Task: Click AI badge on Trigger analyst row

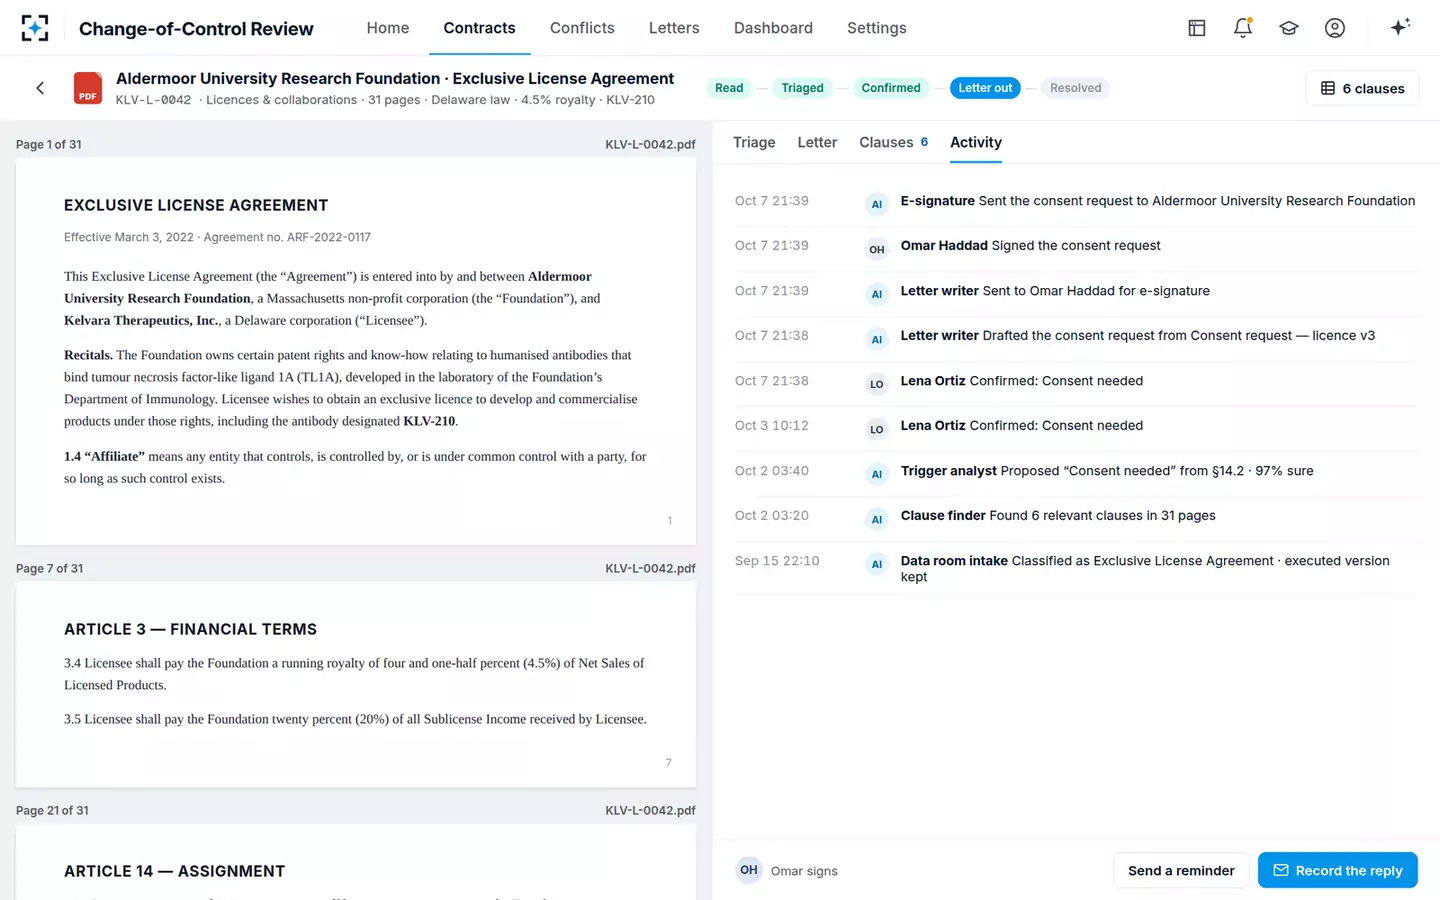Action: point(877,475)
